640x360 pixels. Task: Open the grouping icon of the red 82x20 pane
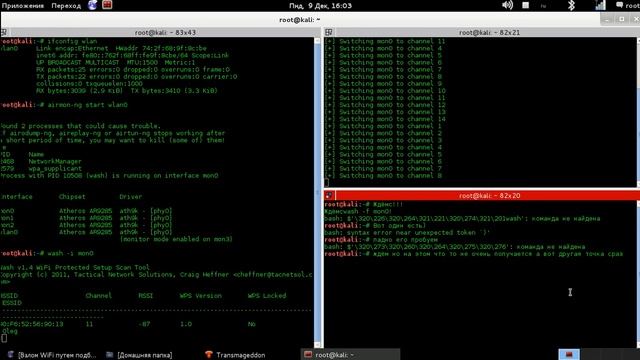[x=329, y=196]
